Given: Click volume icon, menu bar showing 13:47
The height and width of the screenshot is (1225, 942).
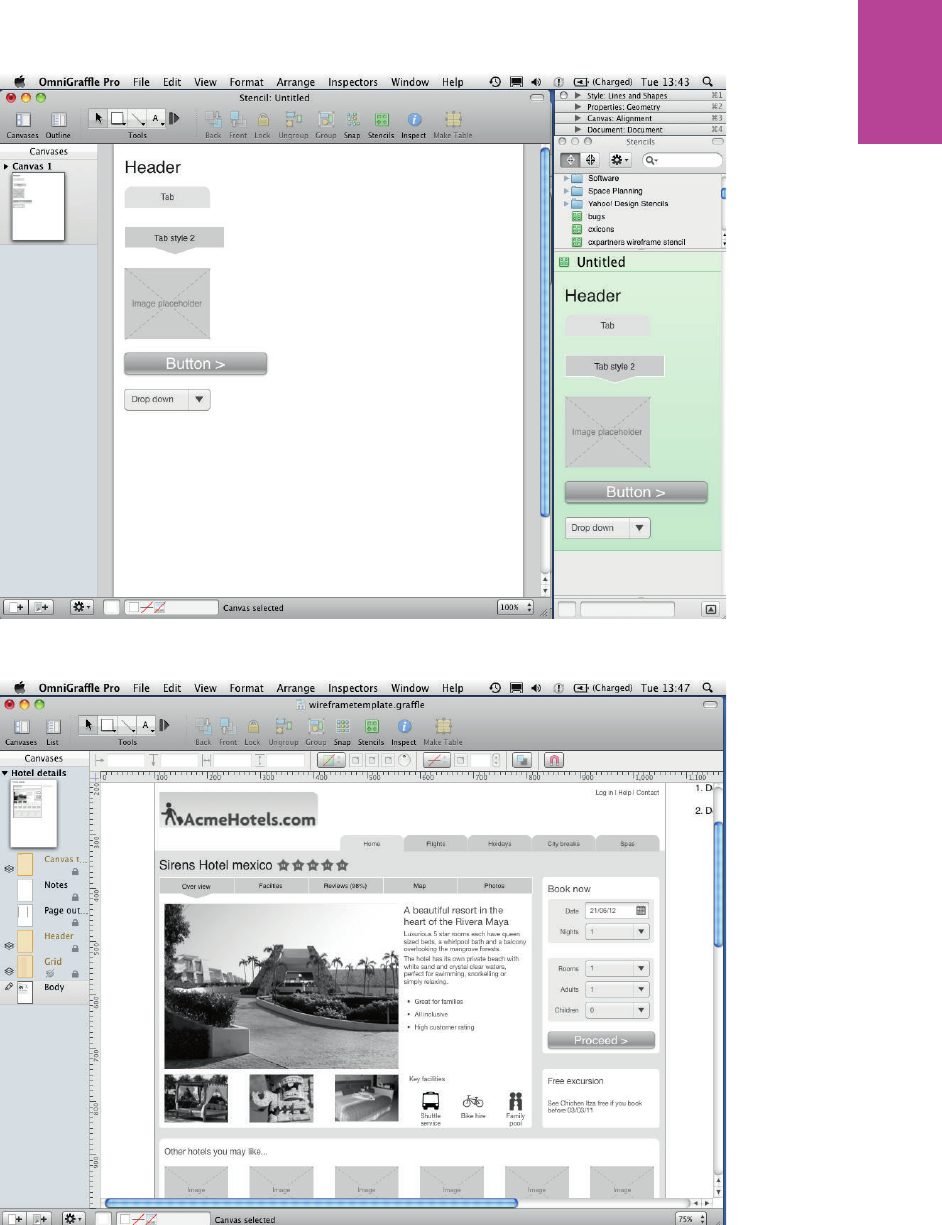Looking at the screenshot, I should pos(538,688).
